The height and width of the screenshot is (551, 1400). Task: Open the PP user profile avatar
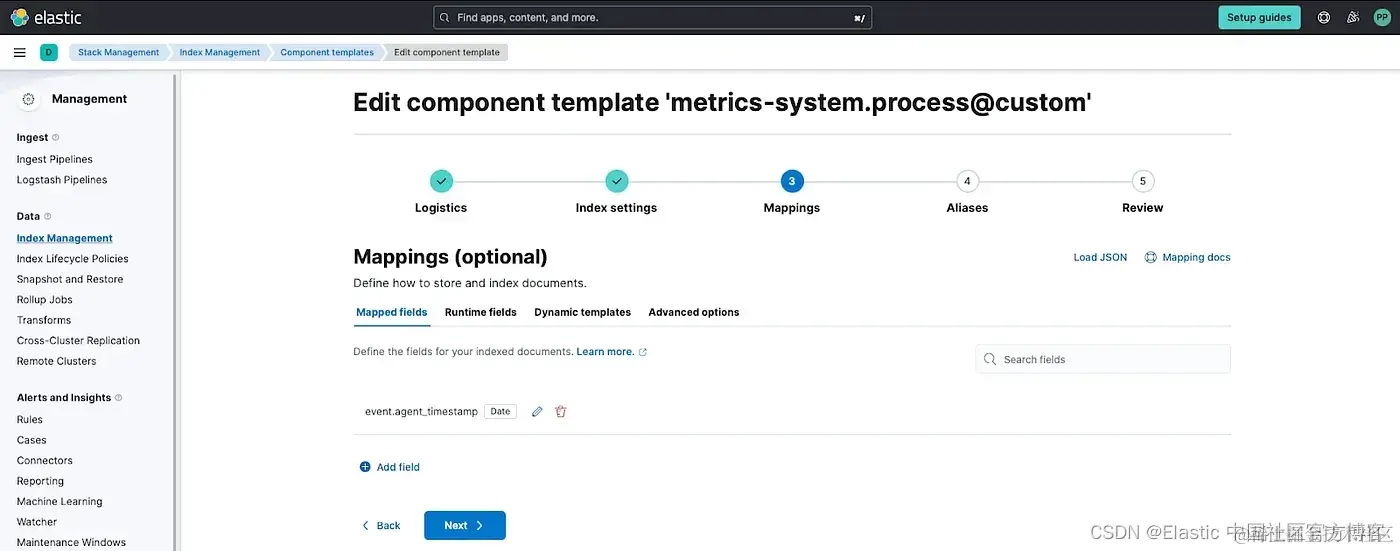(1382, 17)
